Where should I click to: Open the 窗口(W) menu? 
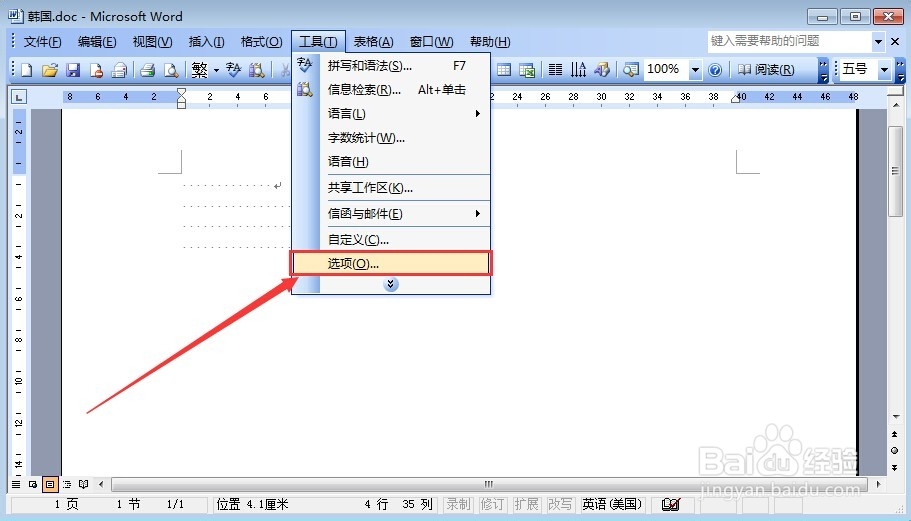click(x=431, y=42)
